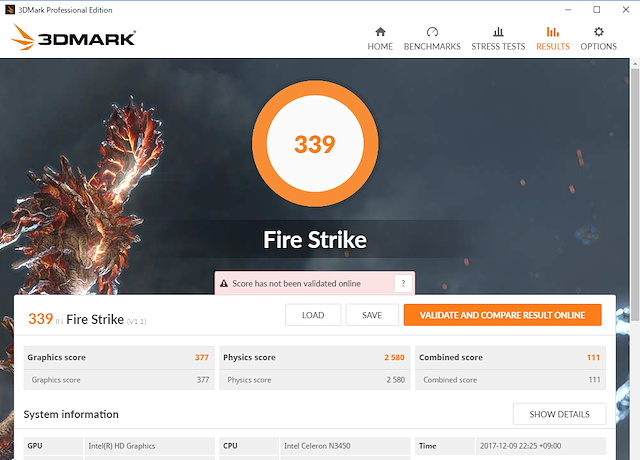Viewport: 640px width, 460px height.
Task: Open the question mark help for validation
Action: point(403,283)
